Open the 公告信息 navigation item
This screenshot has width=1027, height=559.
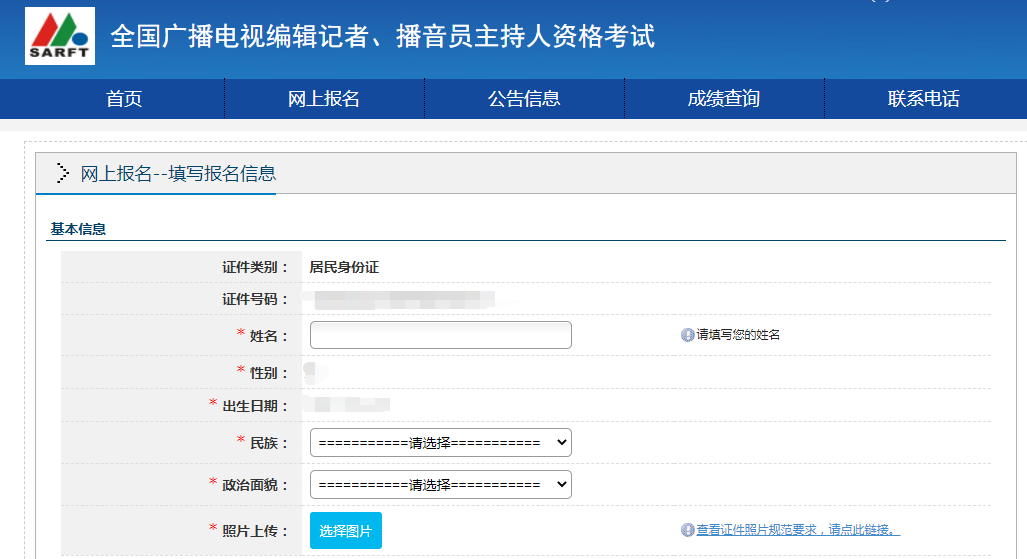tap(524, 99)
